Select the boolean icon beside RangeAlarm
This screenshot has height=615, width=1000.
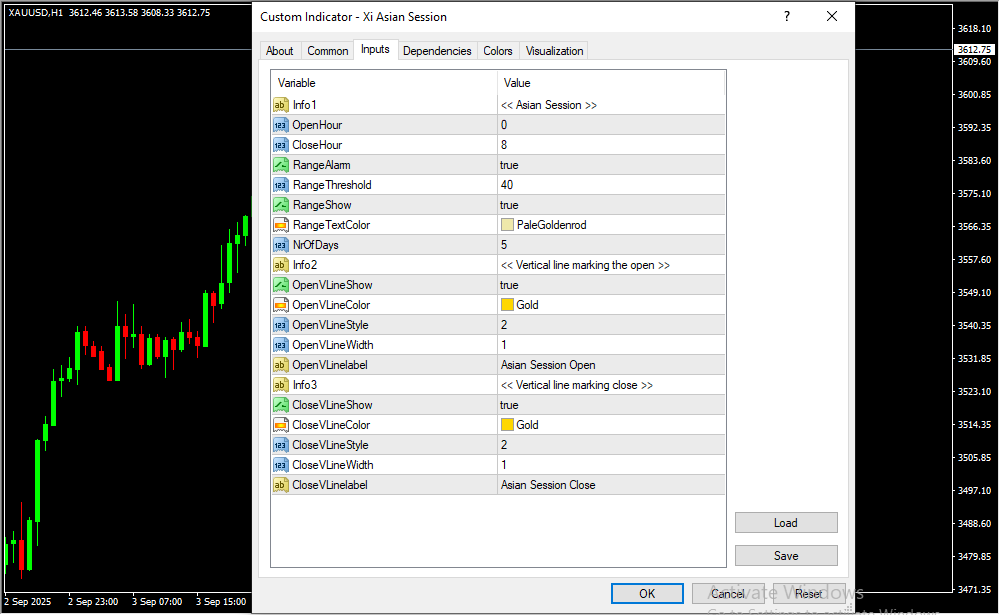pyautogui.click(x=281, y=165)
